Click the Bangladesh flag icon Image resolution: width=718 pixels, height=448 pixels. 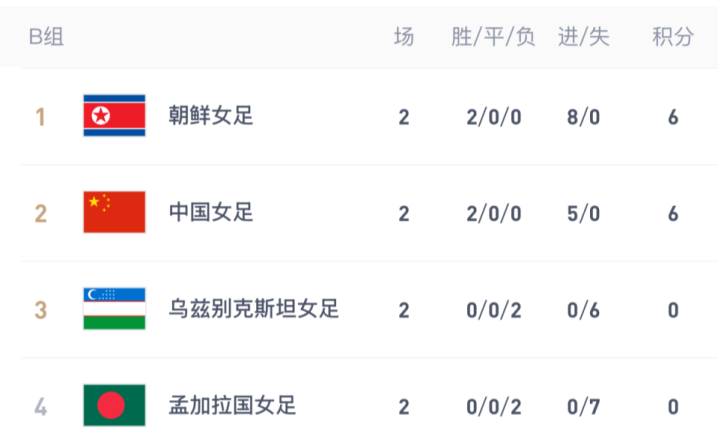point(114,406)
